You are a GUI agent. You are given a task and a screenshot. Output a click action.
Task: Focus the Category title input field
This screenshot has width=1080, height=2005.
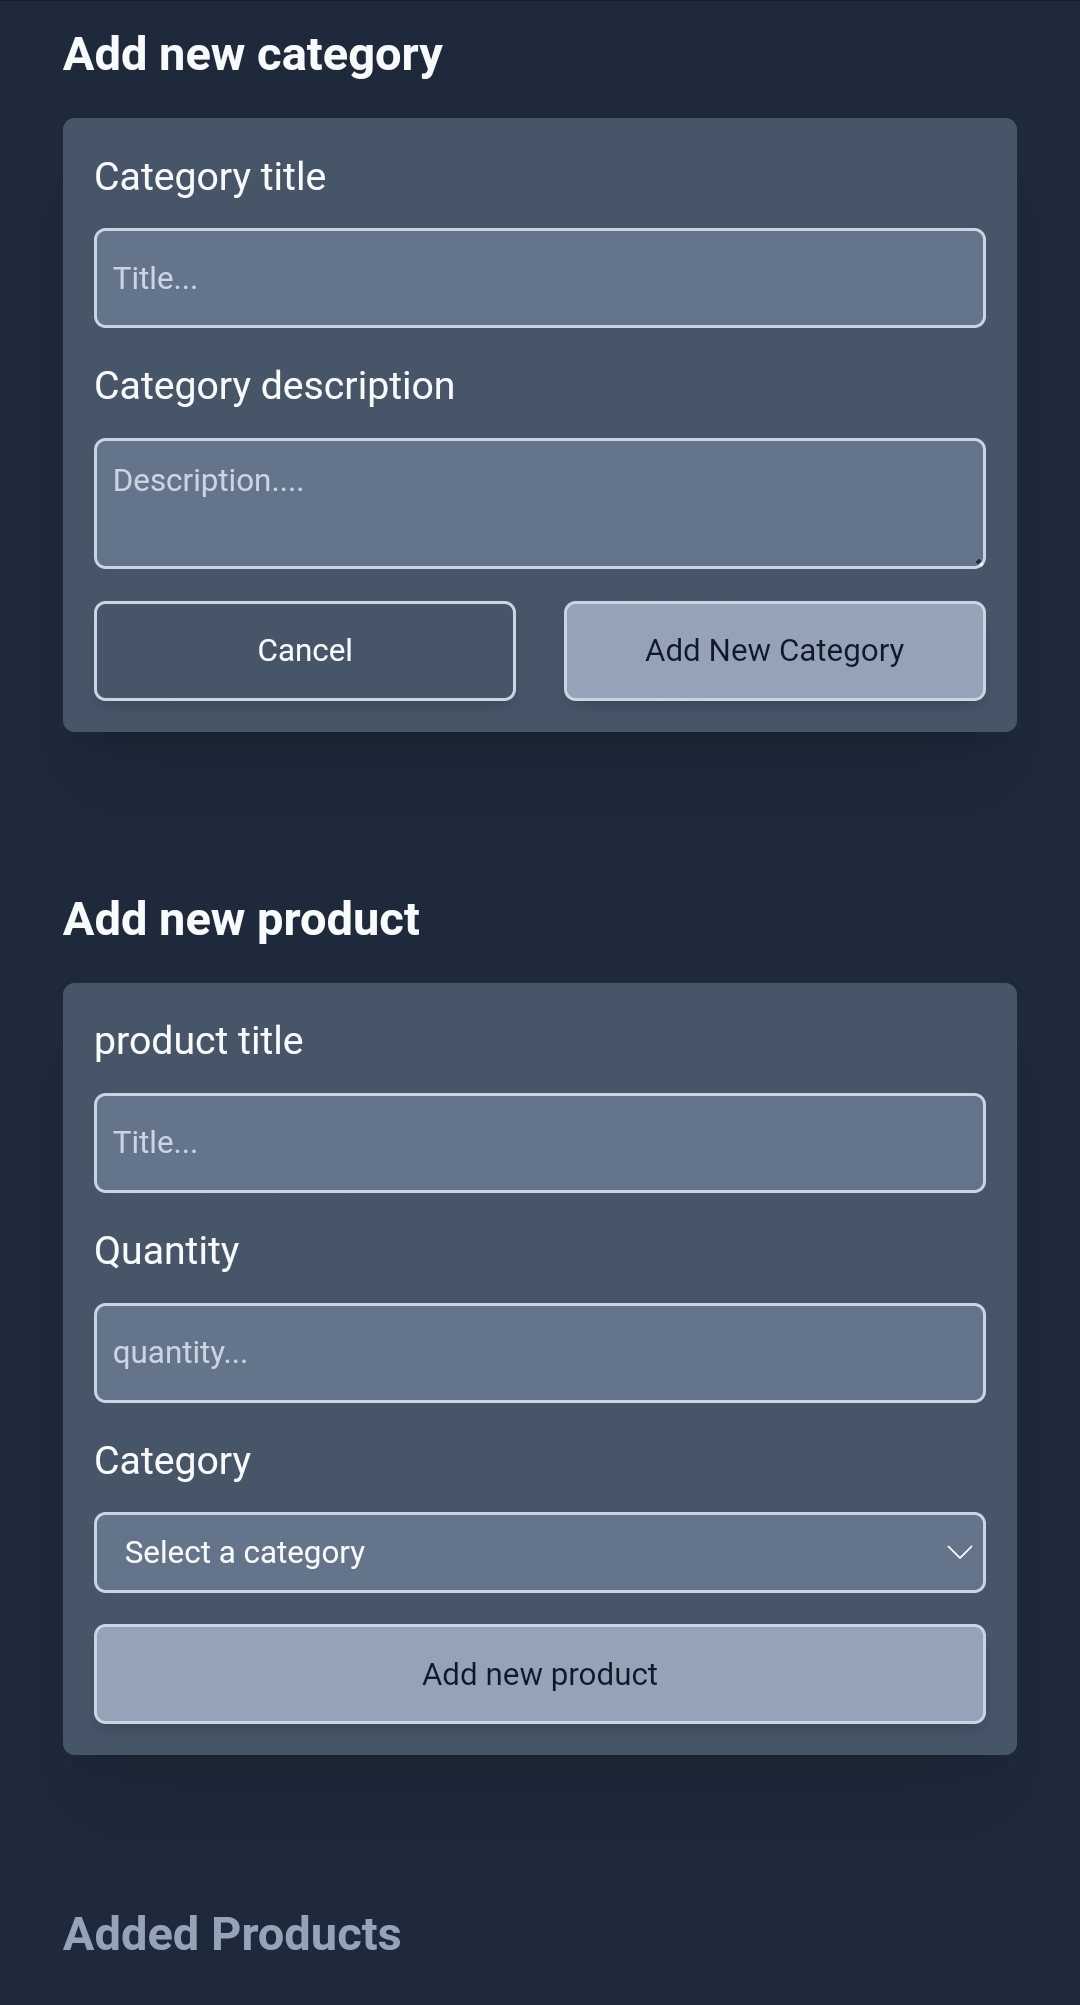point(540,278)
